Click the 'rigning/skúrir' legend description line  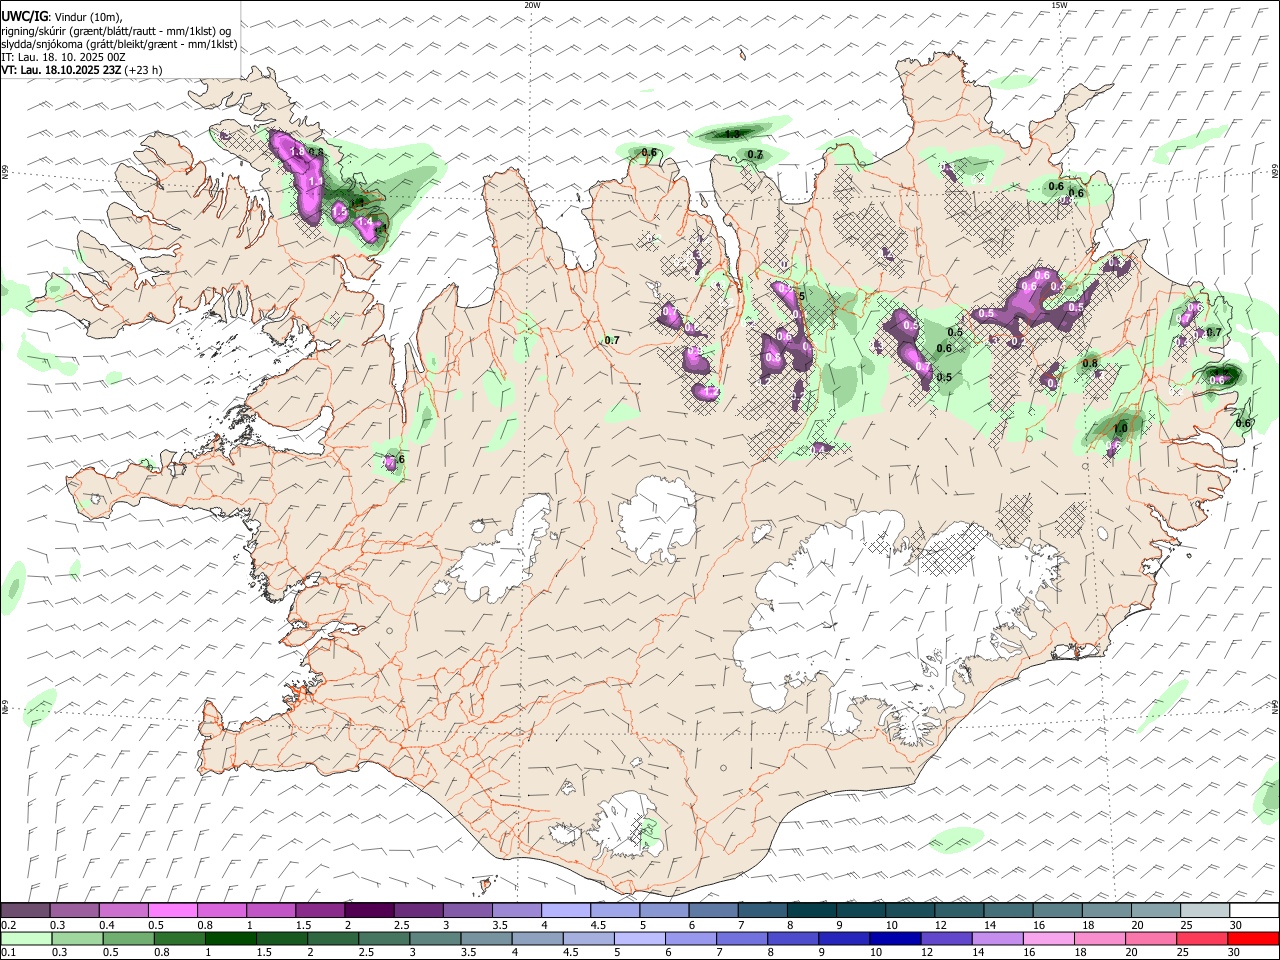(116, 31)
